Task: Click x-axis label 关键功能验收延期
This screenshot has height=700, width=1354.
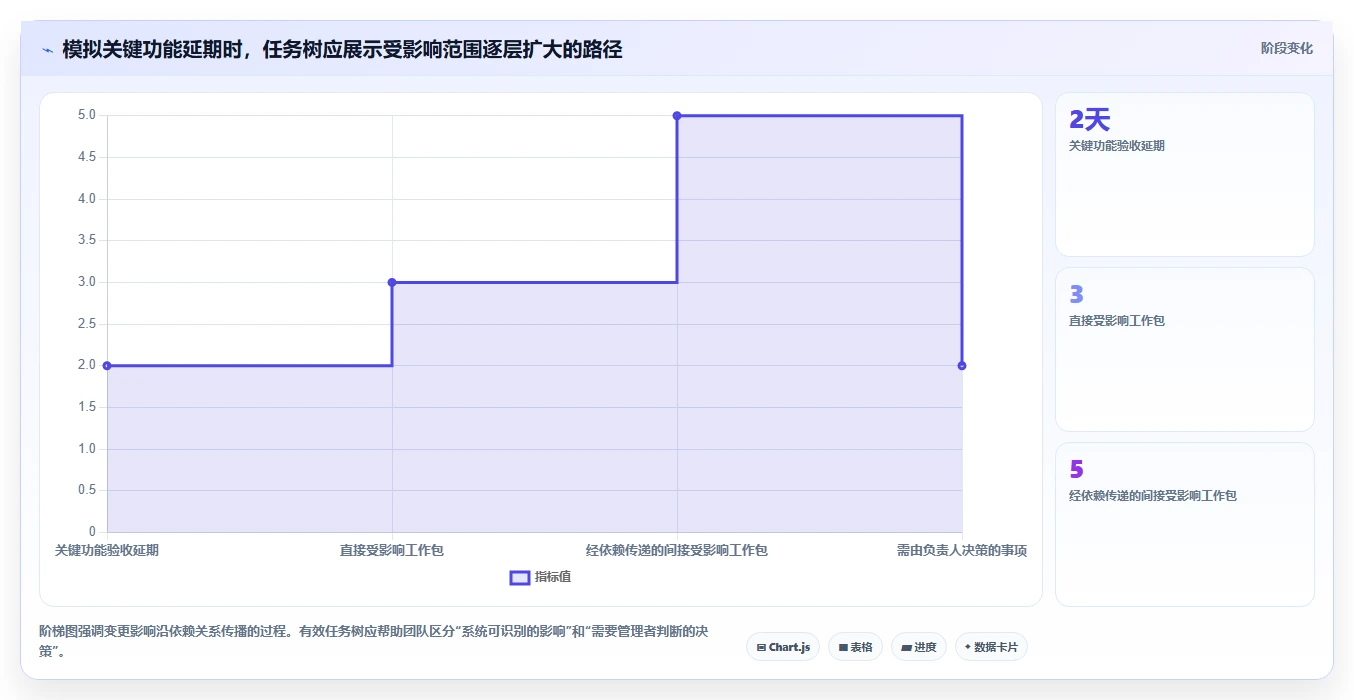Action: point(107,550)
